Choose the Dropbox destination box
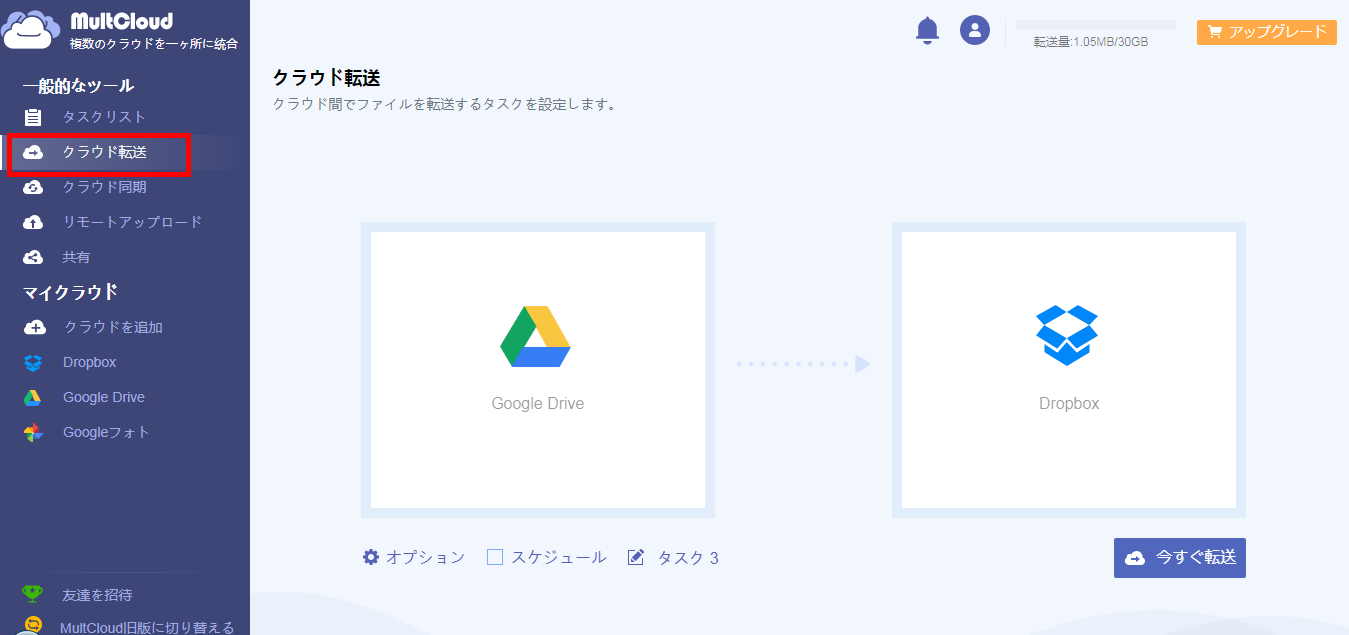The image size is (1349, 635). pyautogui.click(x=1068, y=370)
